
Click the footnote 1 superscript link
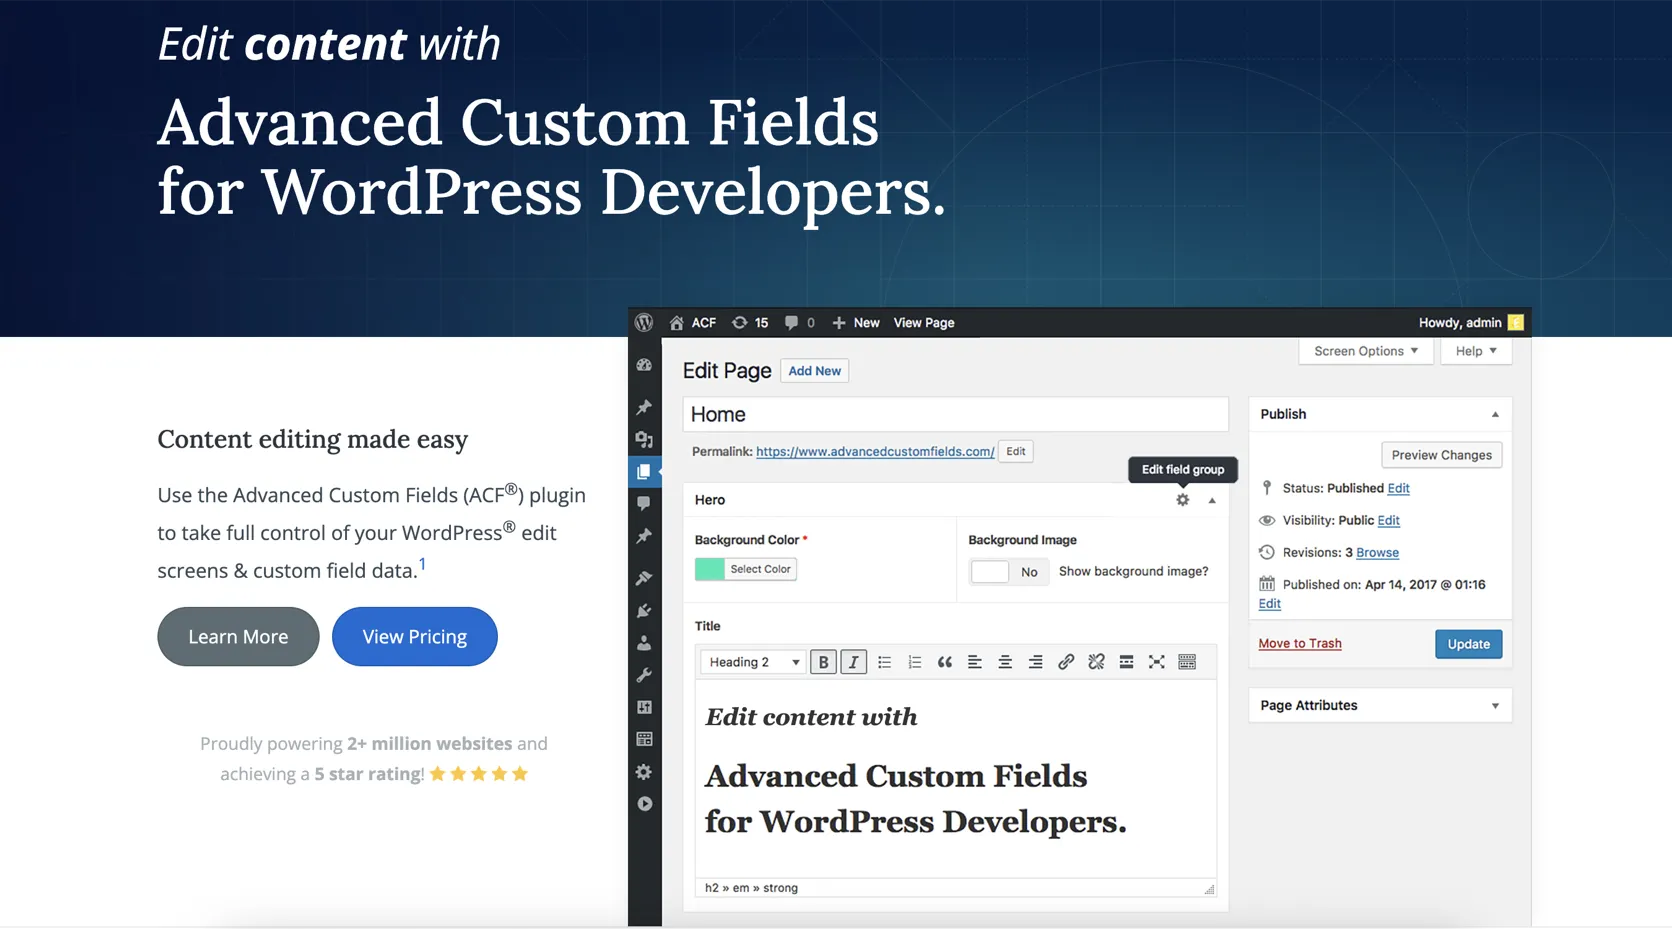(x=422, y=565)
